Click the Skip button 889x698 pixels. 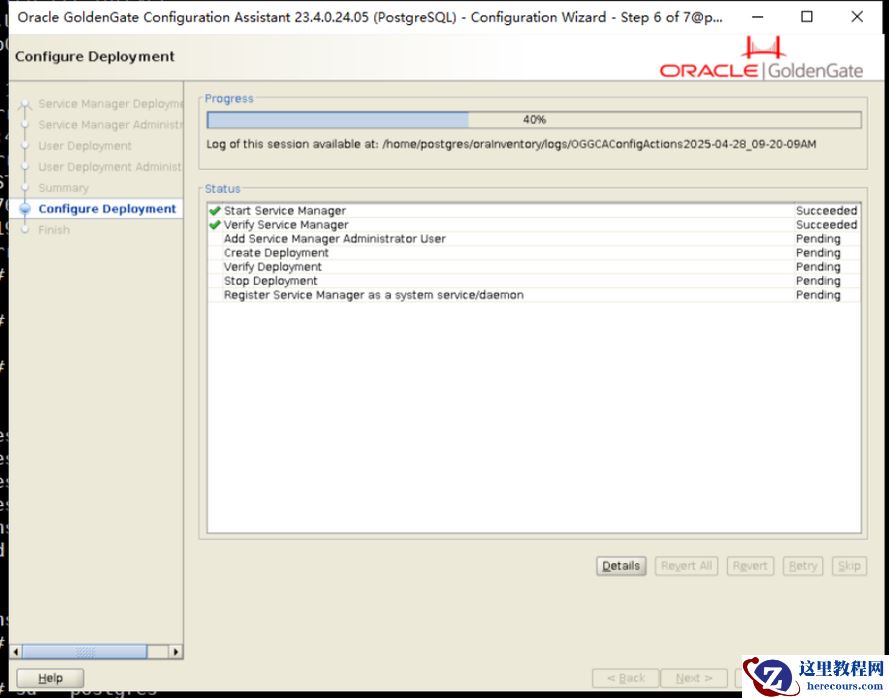click(849, 566)
